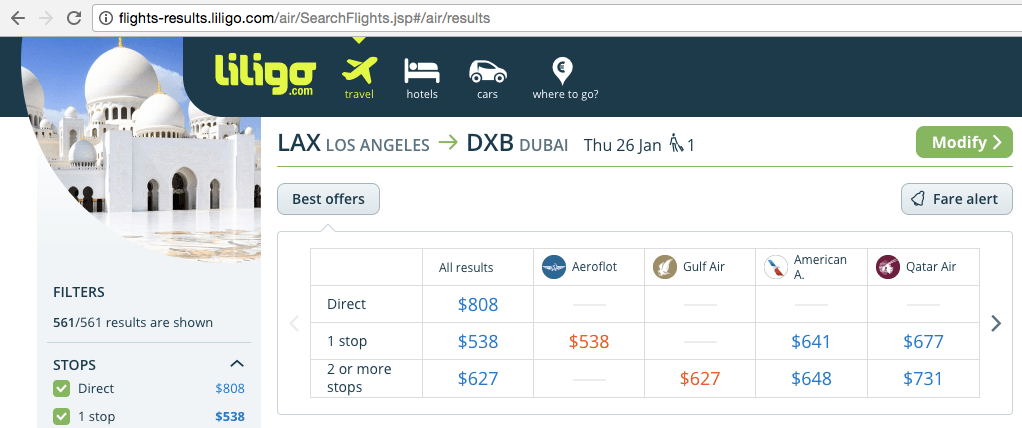Screen dimensions: 1022x428
Task: Select the Best offers tab
Action: pyautogui.click(x=328, y=199)
